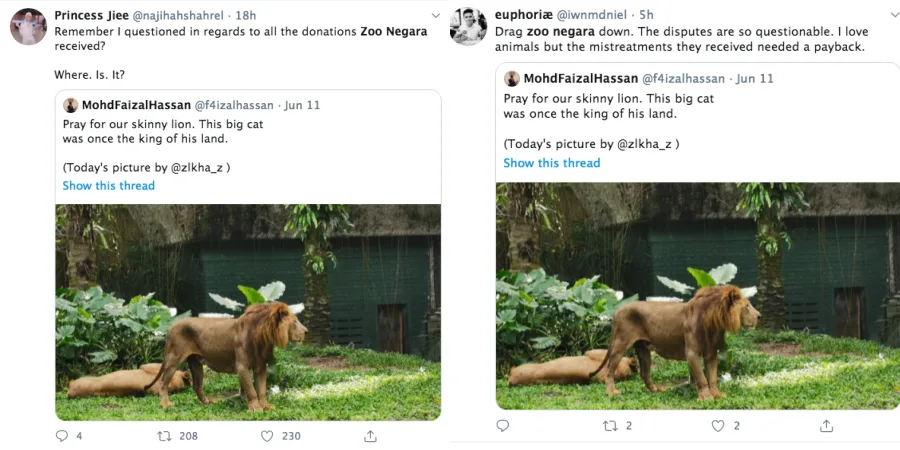Show this thread in left quoted tweet
Screen dimensions: 900x450
[x=108, y=185]
